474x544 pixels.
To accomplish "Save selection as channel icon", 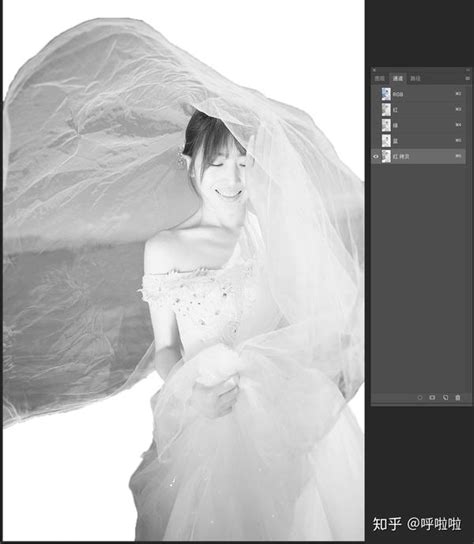I will [x=432, y=397].
